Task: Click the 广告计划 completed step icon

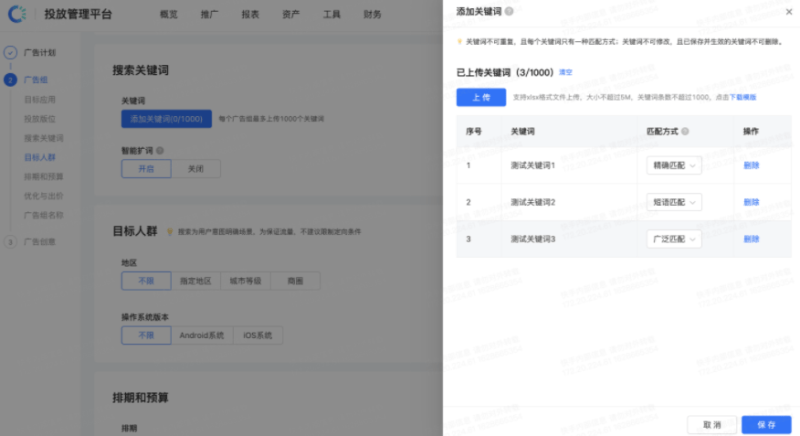Action: pyautogui.click(x=10, y=53)
